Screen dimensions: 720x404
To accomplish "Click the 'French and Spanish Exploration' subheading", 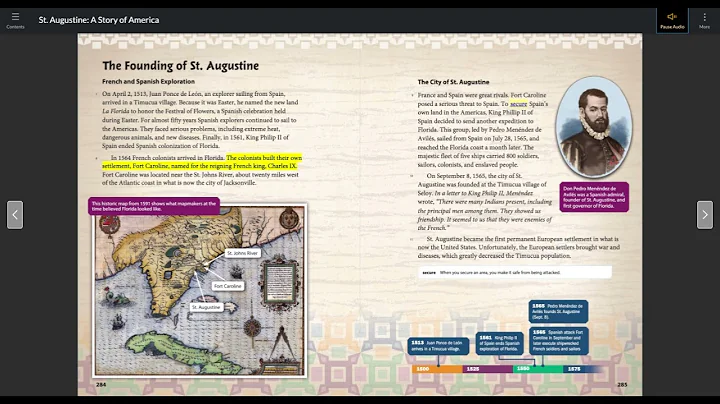I will click(x=148, y=81).
